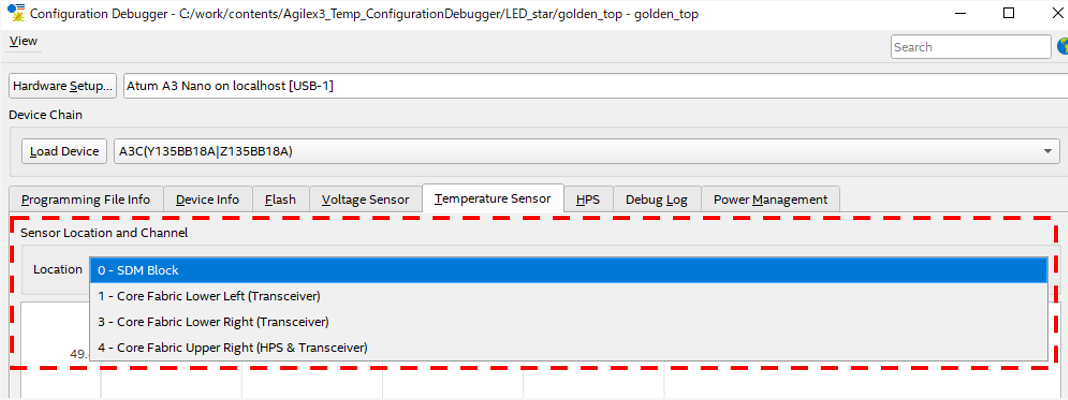Screen dimensions: 1068x400
Task: Select 0 - SDM Block location option
Action: point(568,270)
